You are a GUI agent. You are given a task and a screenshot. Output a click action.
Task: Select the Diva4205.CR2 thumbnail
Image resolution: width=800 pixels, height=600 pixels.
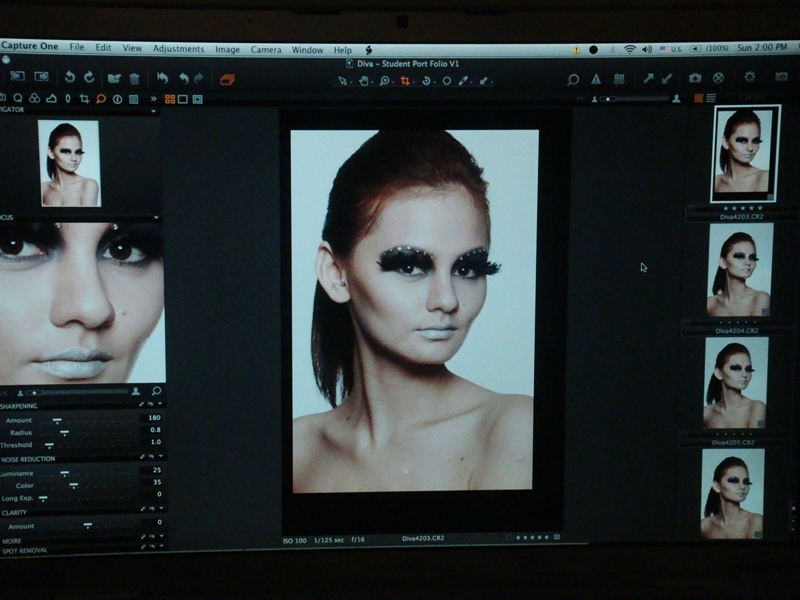pos(735,383)
